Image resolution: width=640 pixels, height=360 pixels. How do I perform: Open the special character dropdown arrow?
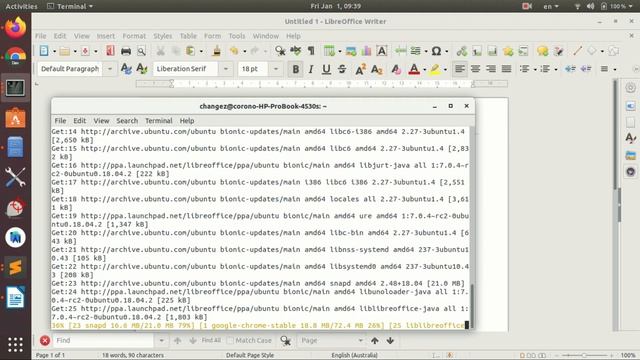[447, 51]
